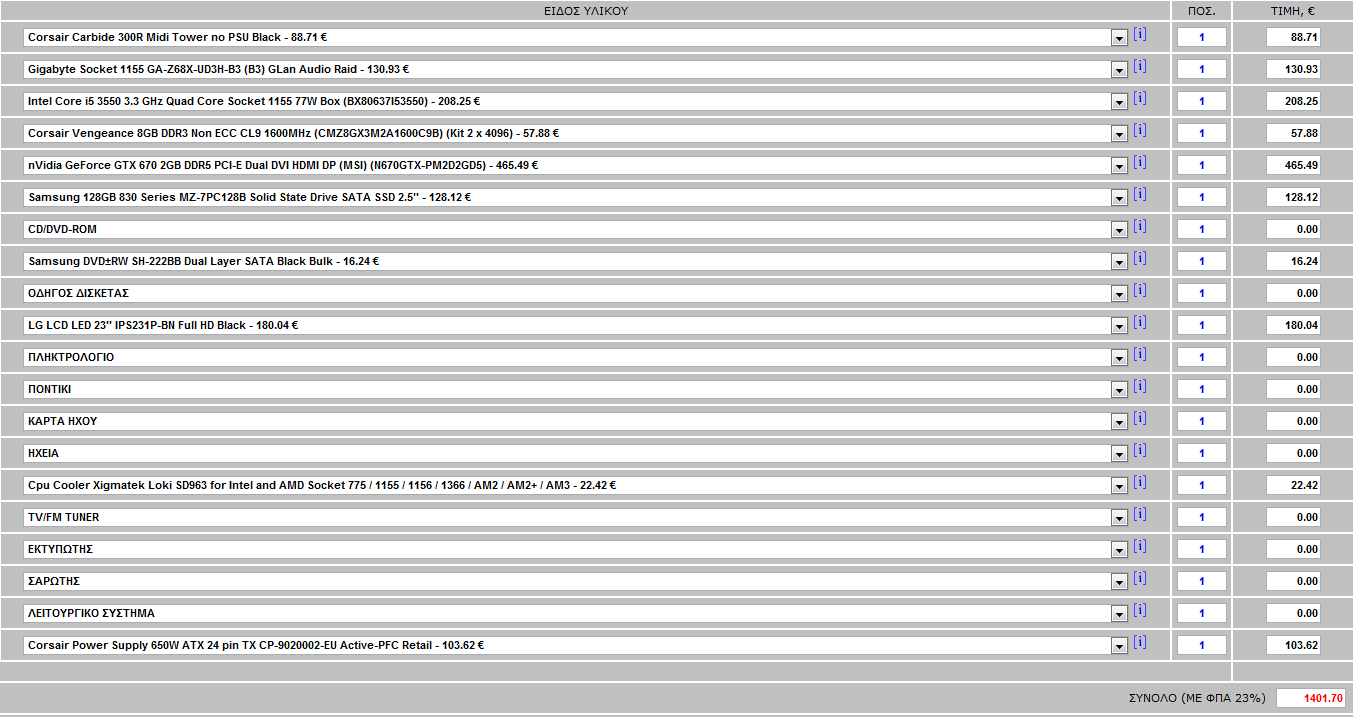Open the Intel Core i5 3550 dropdown
Viewport: 1354px width, 717px height.
point(1119,102)
